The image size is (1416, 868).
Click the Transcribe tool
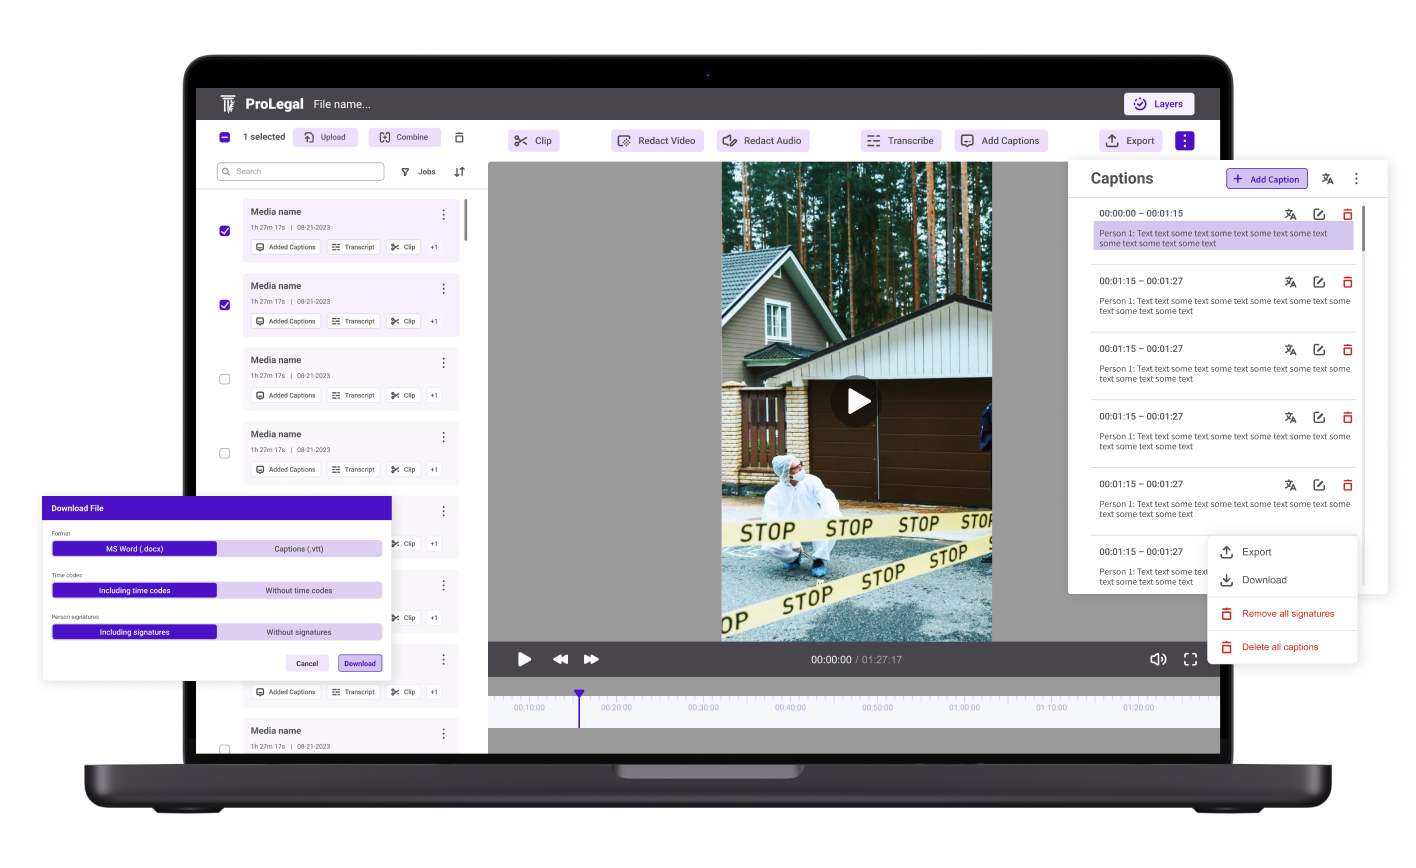pyautogui.click(x=901, y=141)
